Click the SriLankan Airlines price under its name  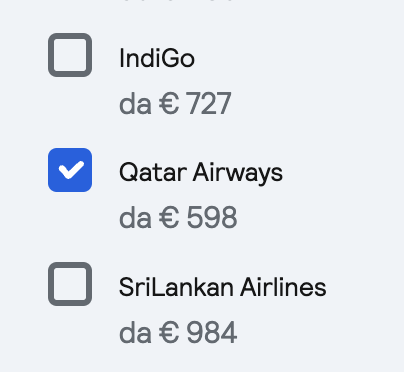(178, 332)
